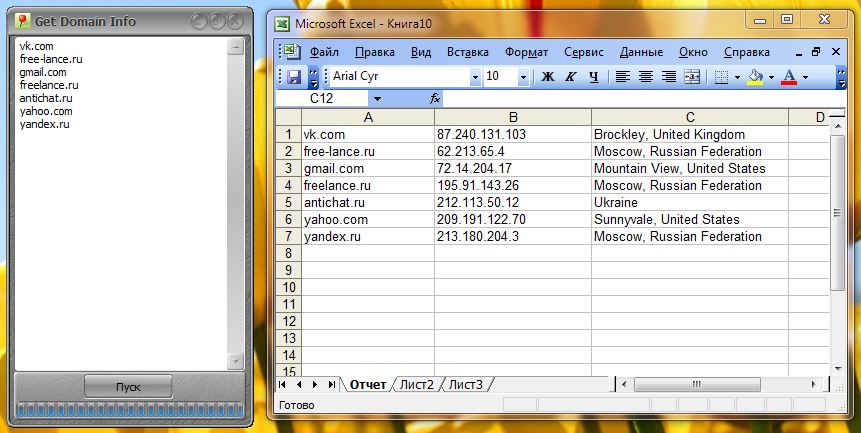This screenshot has height=433, width=861.
Task: Switch to the Лист2 sheet tab
Action: pos(416,385)
